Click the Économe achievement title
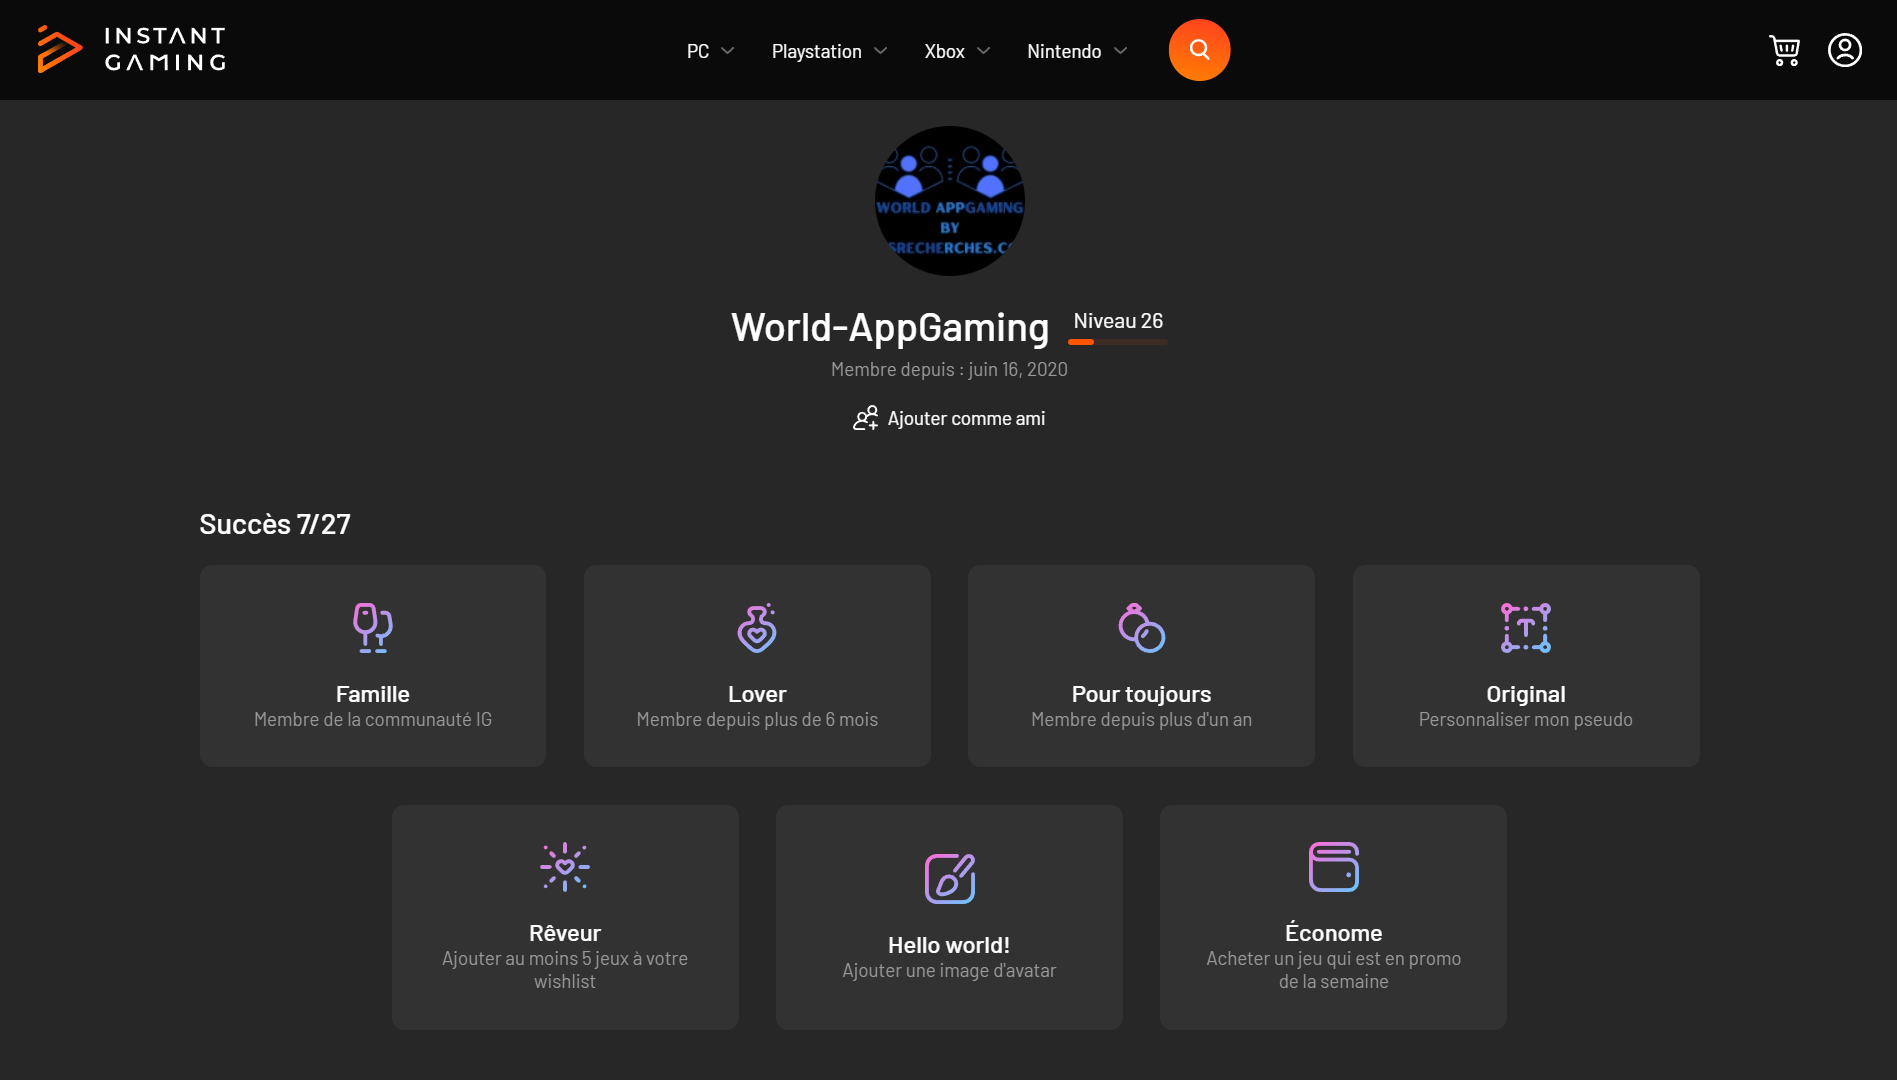This screenshot has width=1897, height=1080. coord(1334,933)
